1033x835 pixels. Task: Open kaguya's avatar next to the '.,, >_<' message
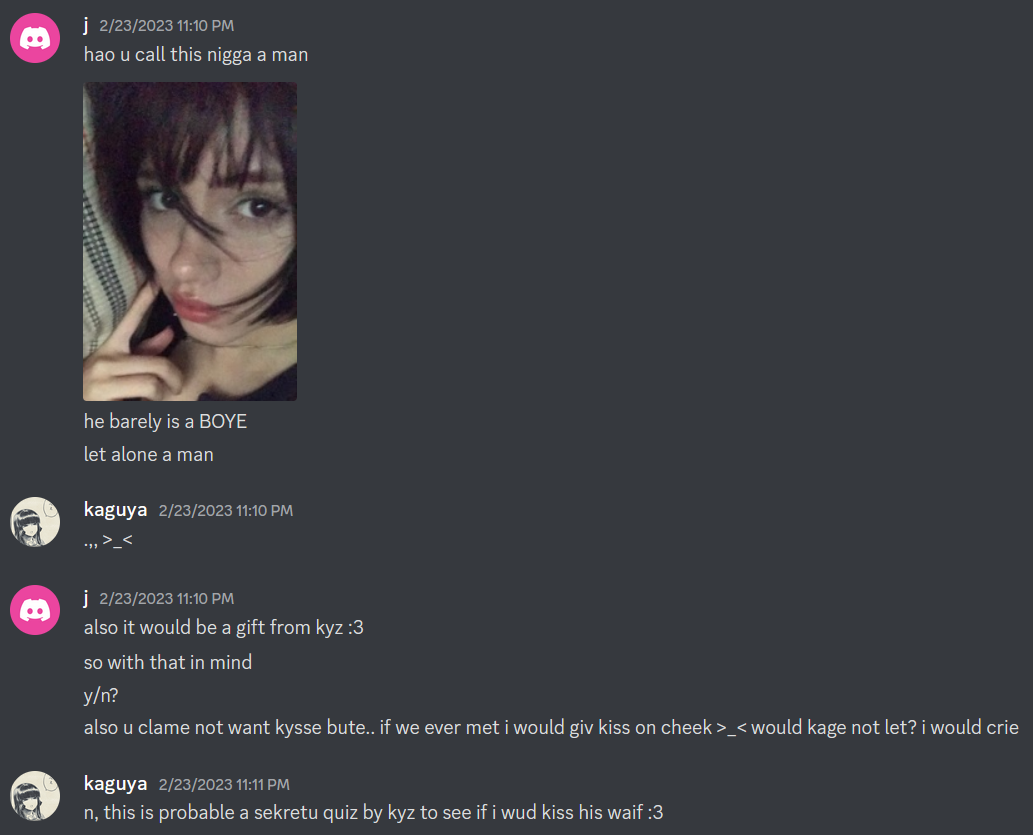click(x=35, y=522)
